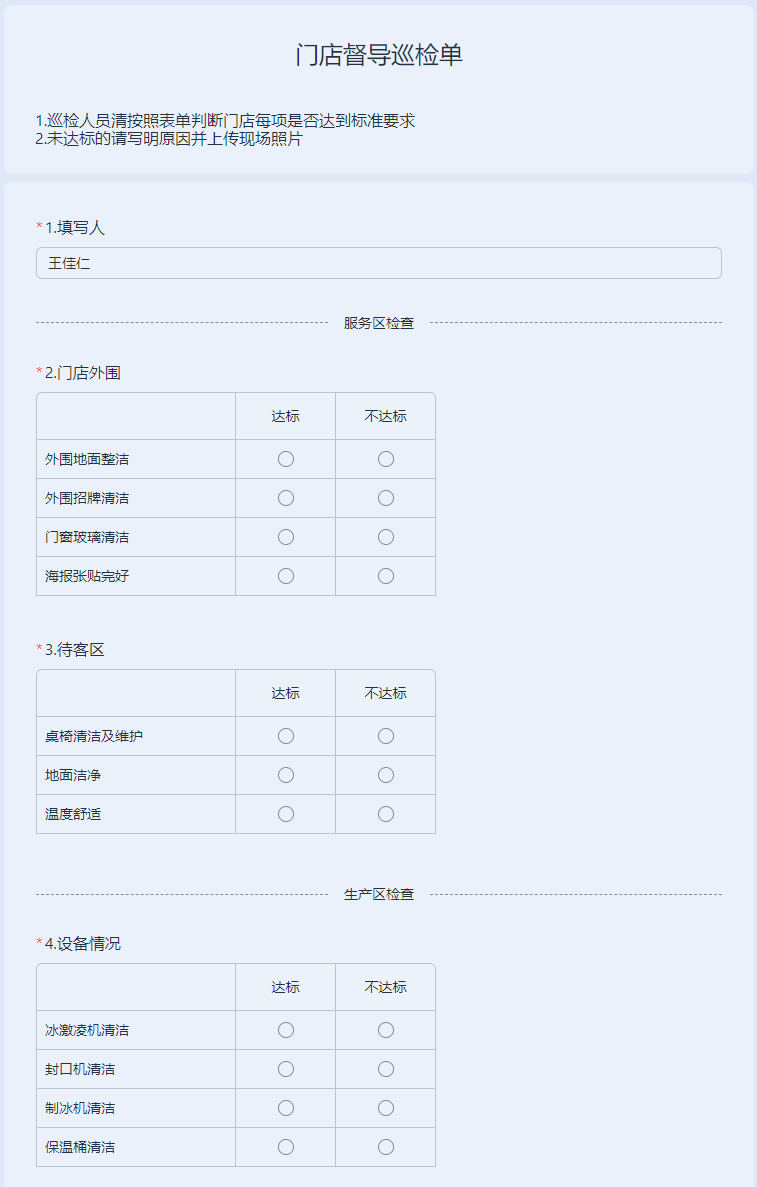757x1187 pixels.
Task: Mark 桌椅清洁及维护 as 达标
Action: pos(285,736)
